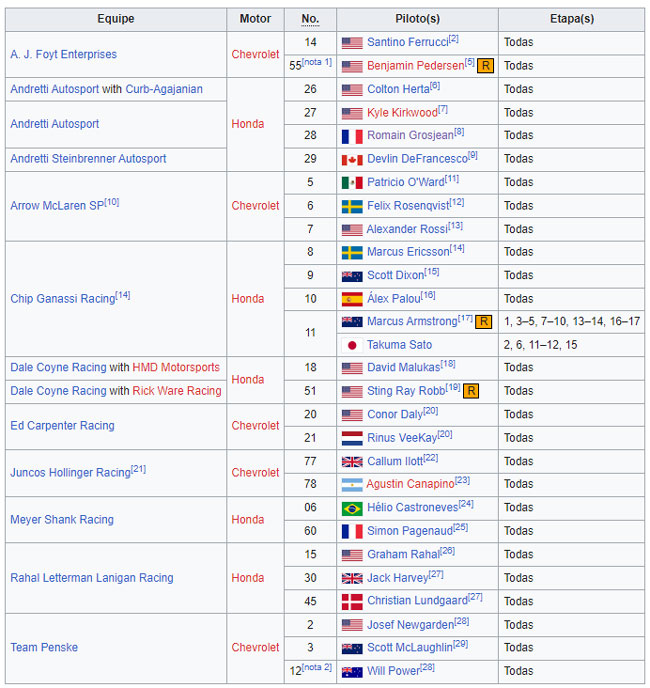Open the Arrow McLaren SP team link

(57, 206)
